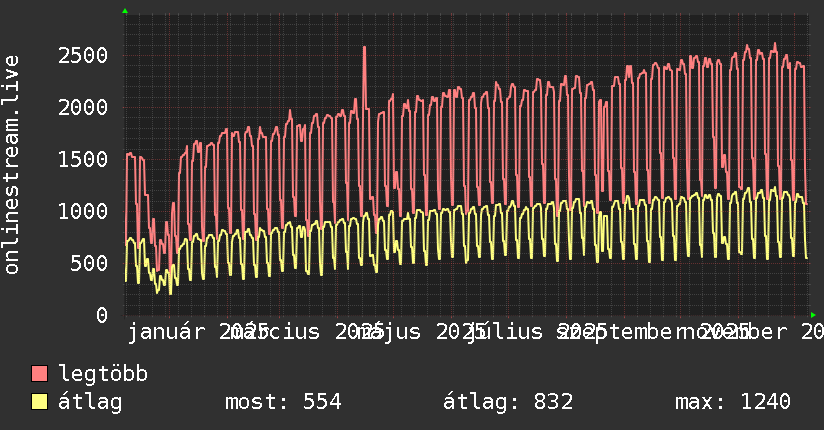
Task: Select the legtöbb legend label
Action: pyautogui.click(x=103, y=374)
